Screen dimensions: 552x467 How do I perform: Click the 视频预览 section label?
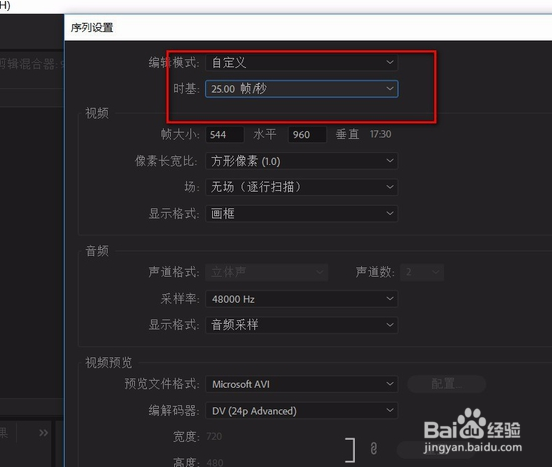click(108, 362)
